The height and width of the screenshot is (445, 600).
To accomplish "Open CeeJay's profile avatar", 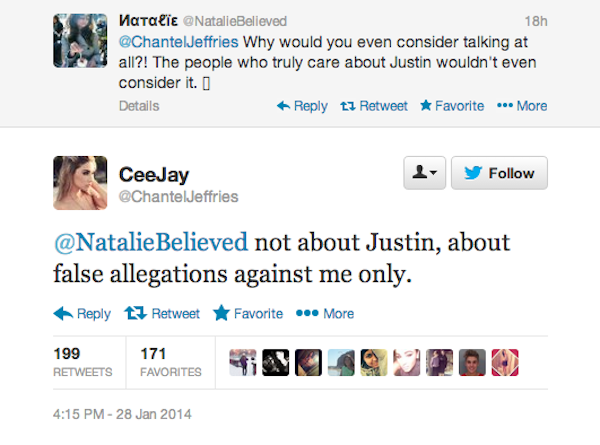I will (82, 182).
